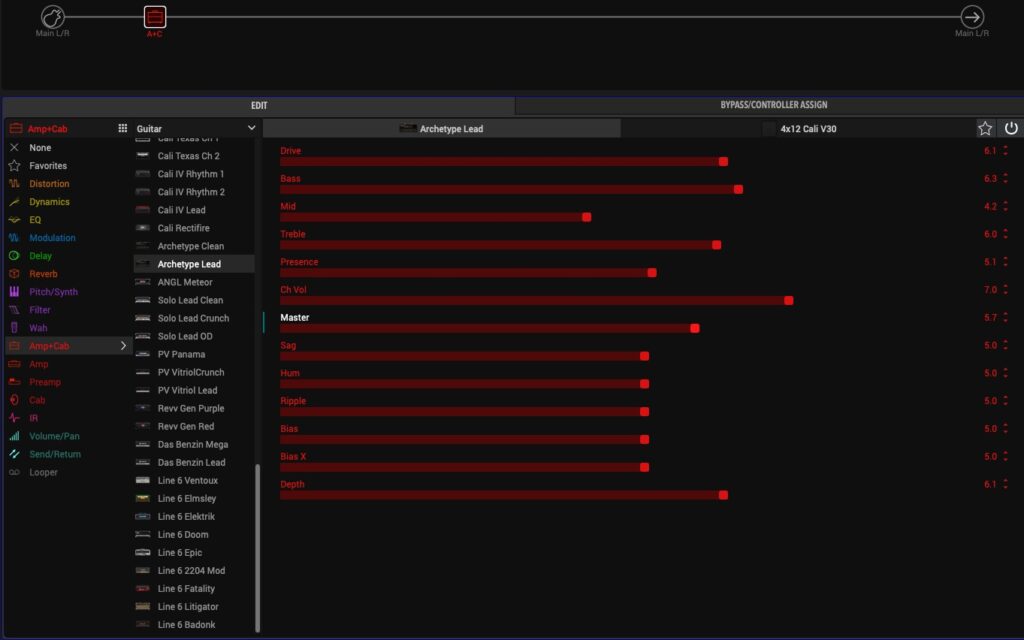Toggle the block bypass power button
This screenshot has width=1024, height=640.
click(1010, 129)
